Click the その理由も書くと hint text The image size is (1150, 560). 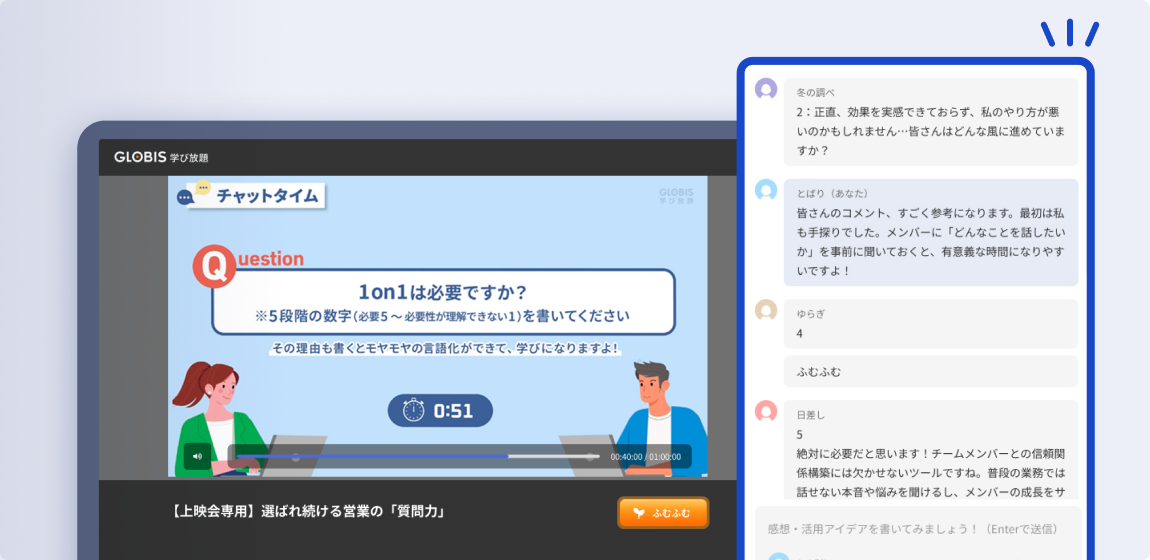pyautogui.click(x=444, y=349)
